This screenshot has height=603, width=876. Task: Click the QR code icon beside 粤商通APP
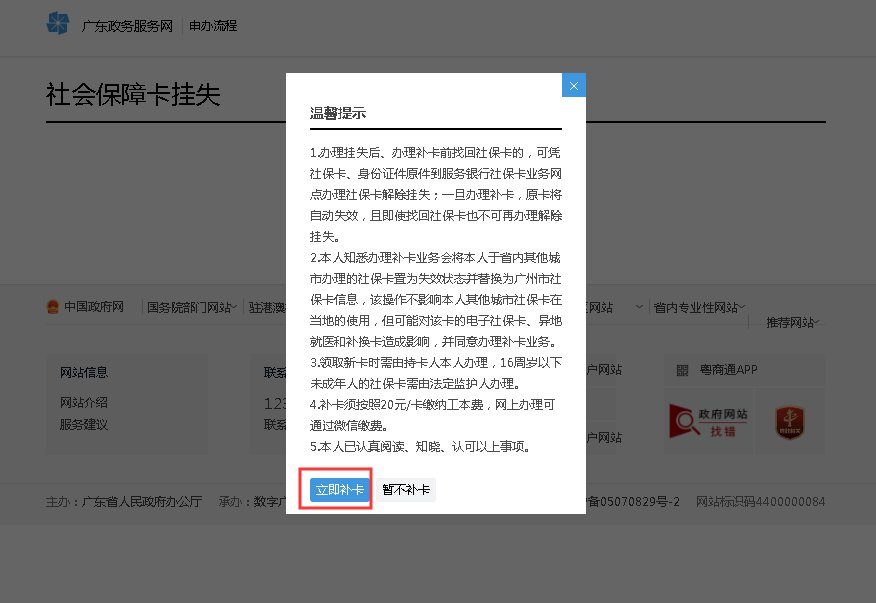tap(682, 371)
